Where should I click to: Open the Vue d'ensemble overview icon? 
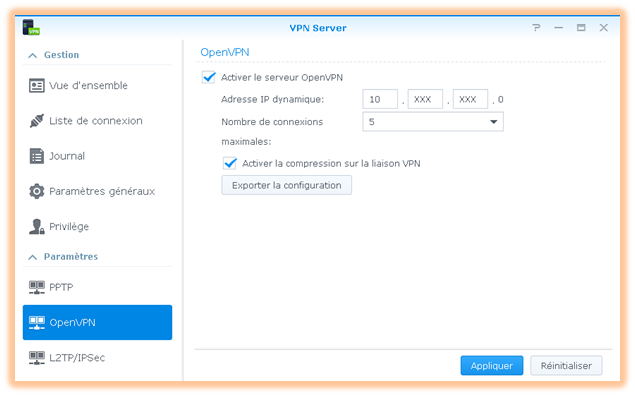(x=36, y=85)
